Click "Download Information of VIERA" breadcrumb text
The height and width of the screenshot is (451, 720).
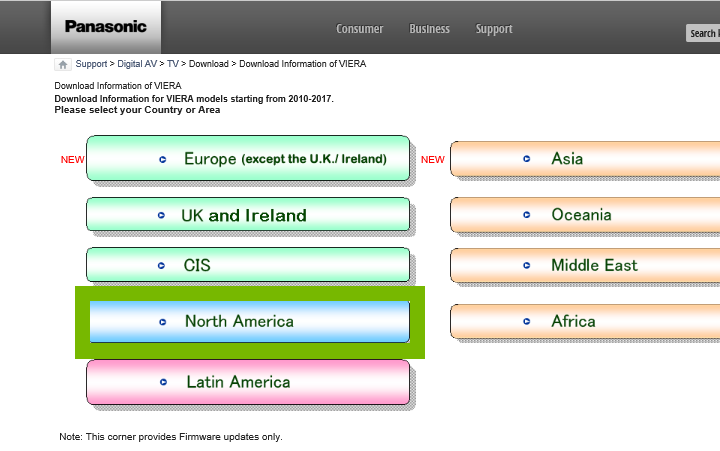[x=303, y=64]
